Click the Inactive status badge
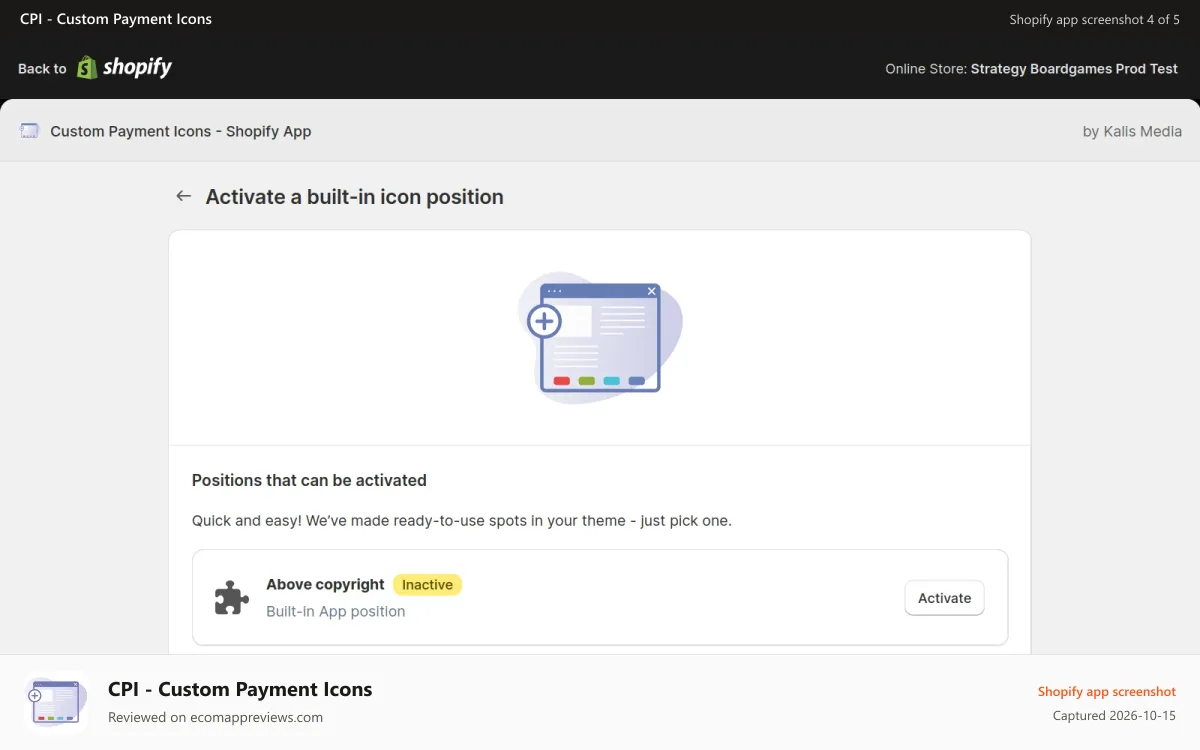1200x750 pixels. point(427,585)
